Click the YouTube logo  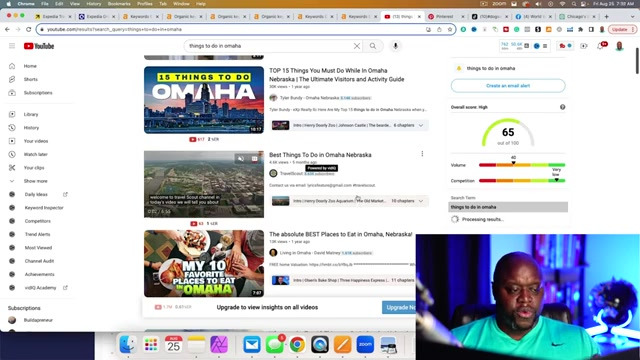point(39,46)
